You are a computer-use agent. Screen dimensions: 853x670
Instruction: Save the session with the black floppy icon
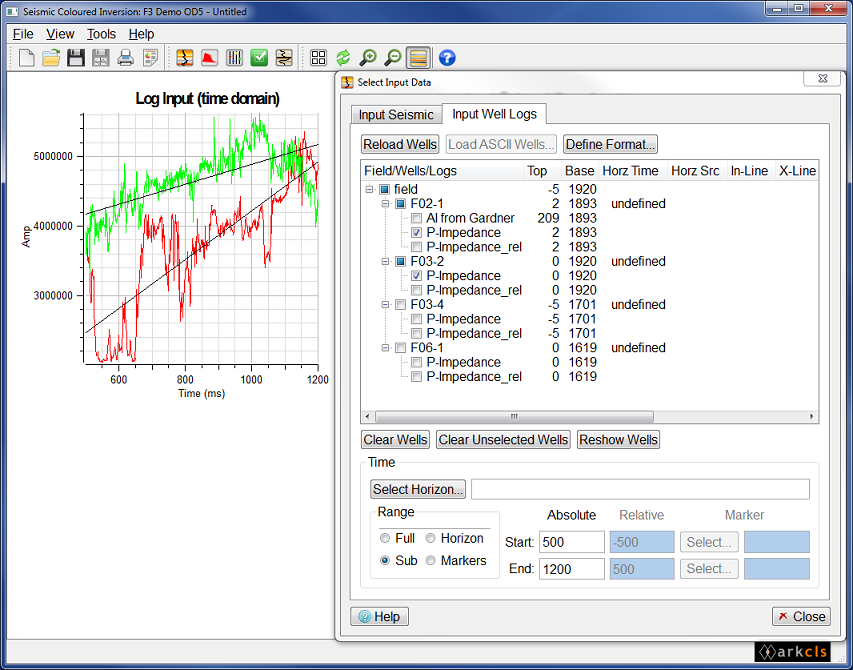coord(76,58)
